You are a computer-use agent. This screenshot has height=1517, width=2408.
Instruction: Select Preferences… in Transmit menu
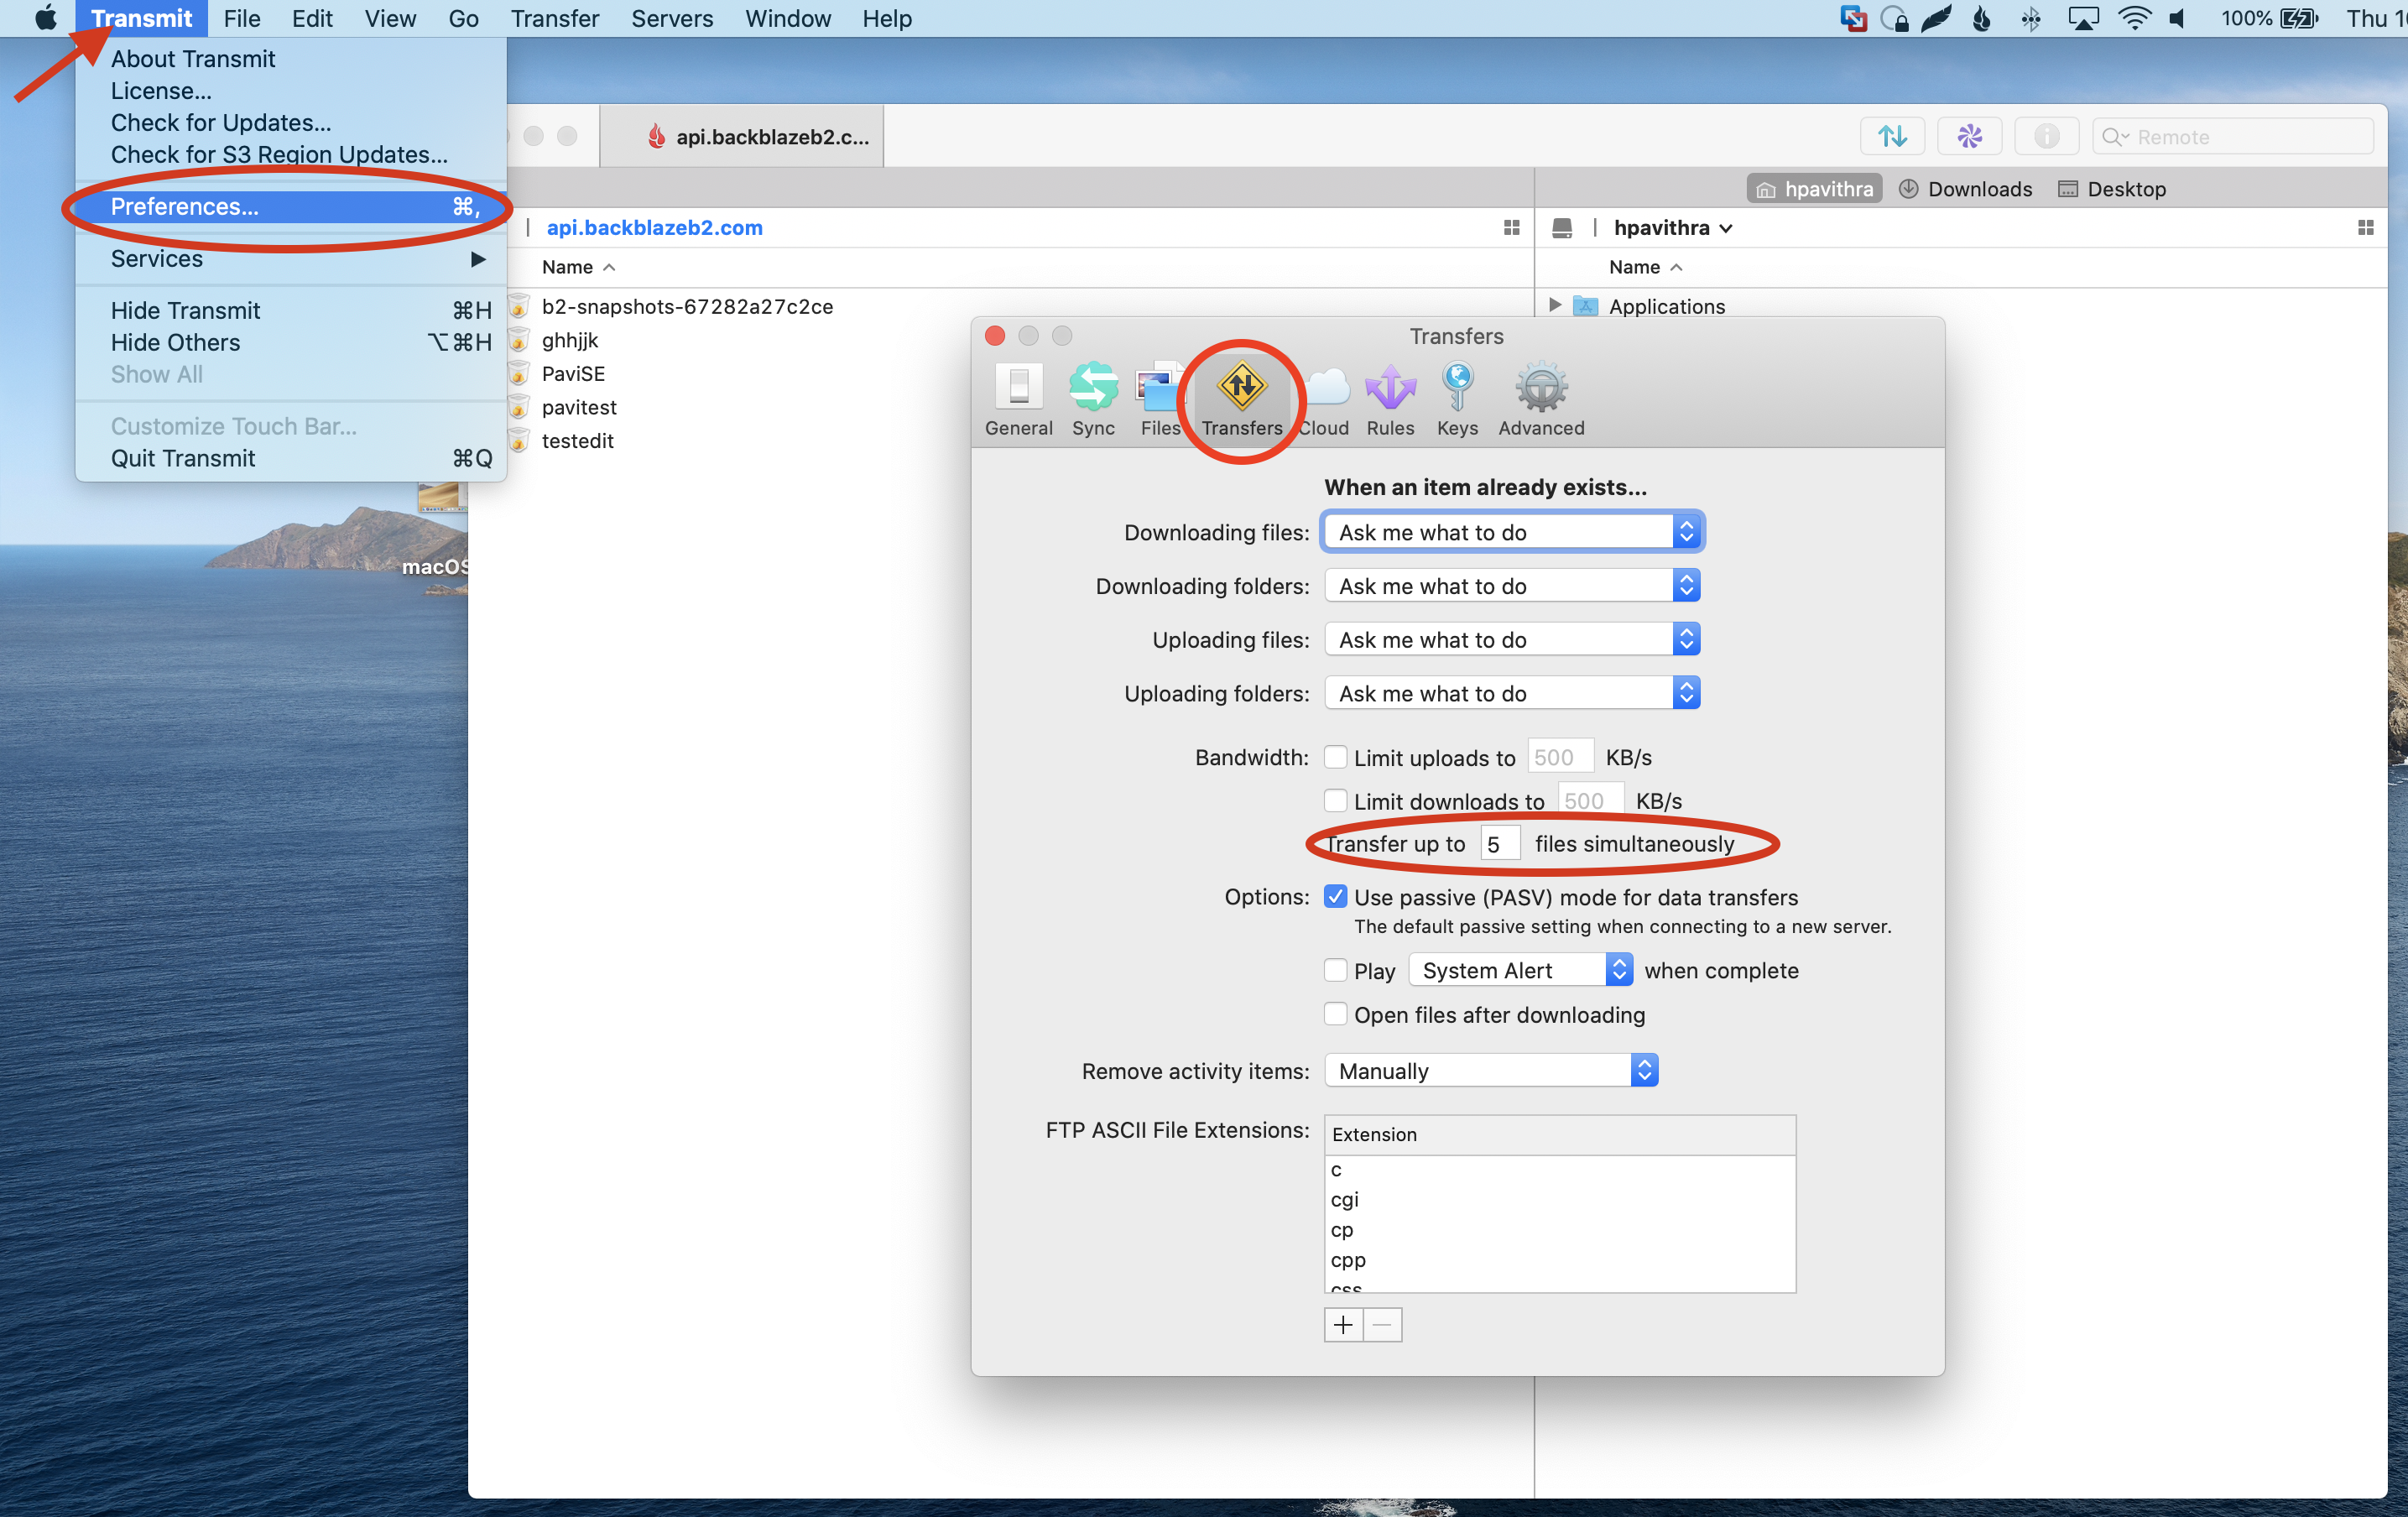coord(291,207)
